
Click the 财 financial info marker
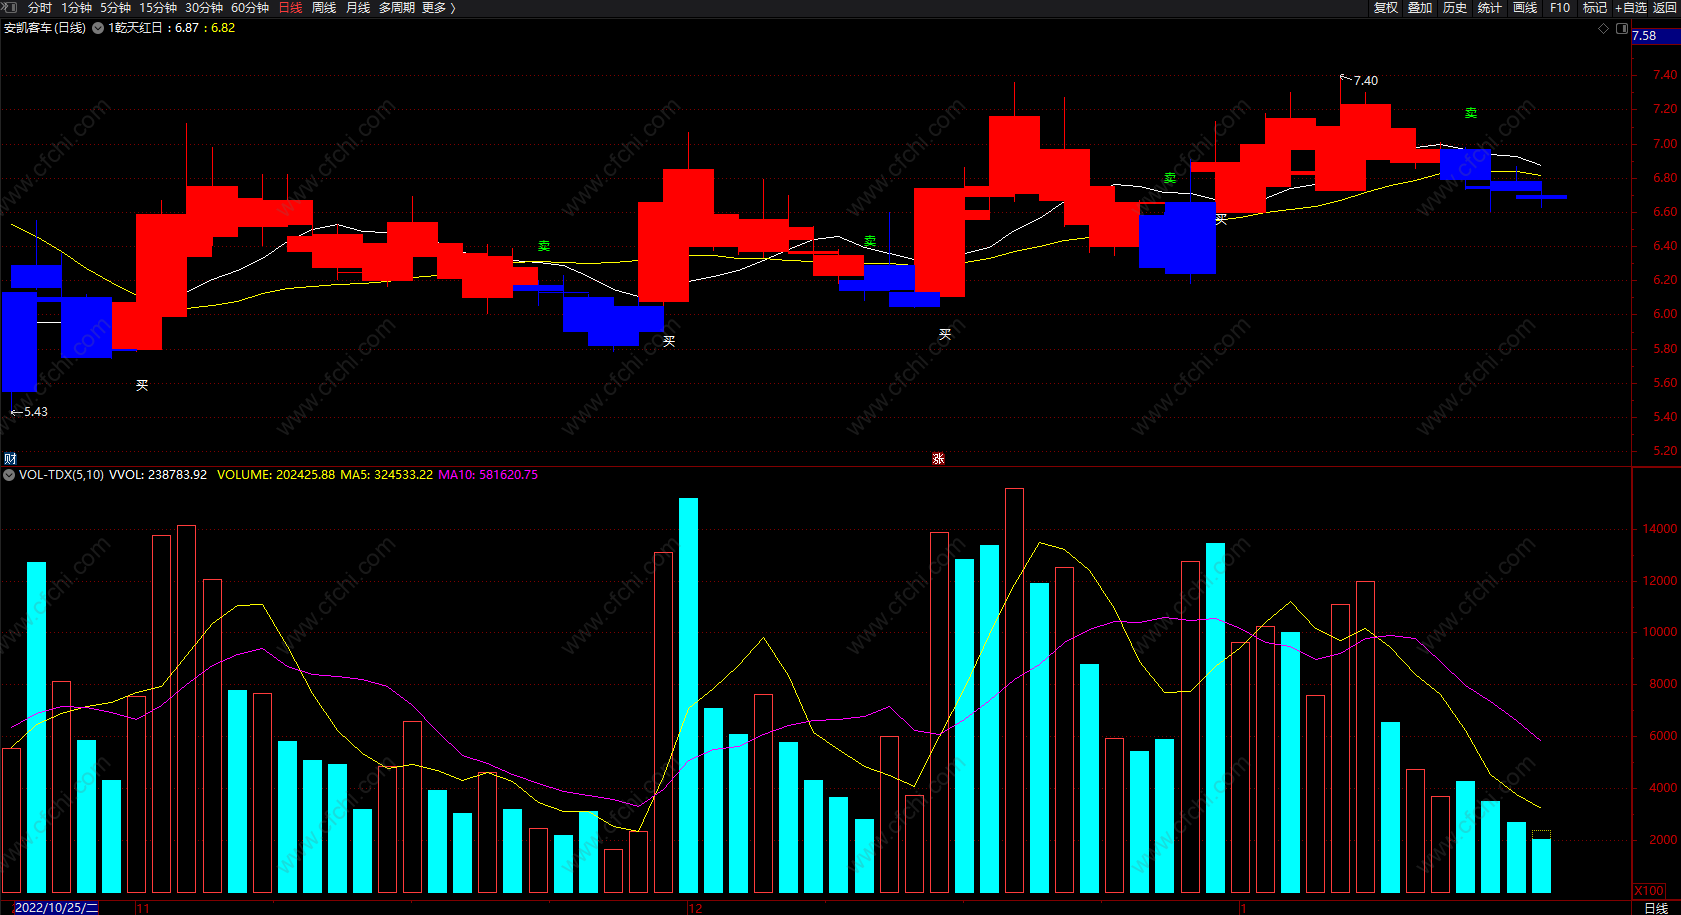click(x=10, y=459)
